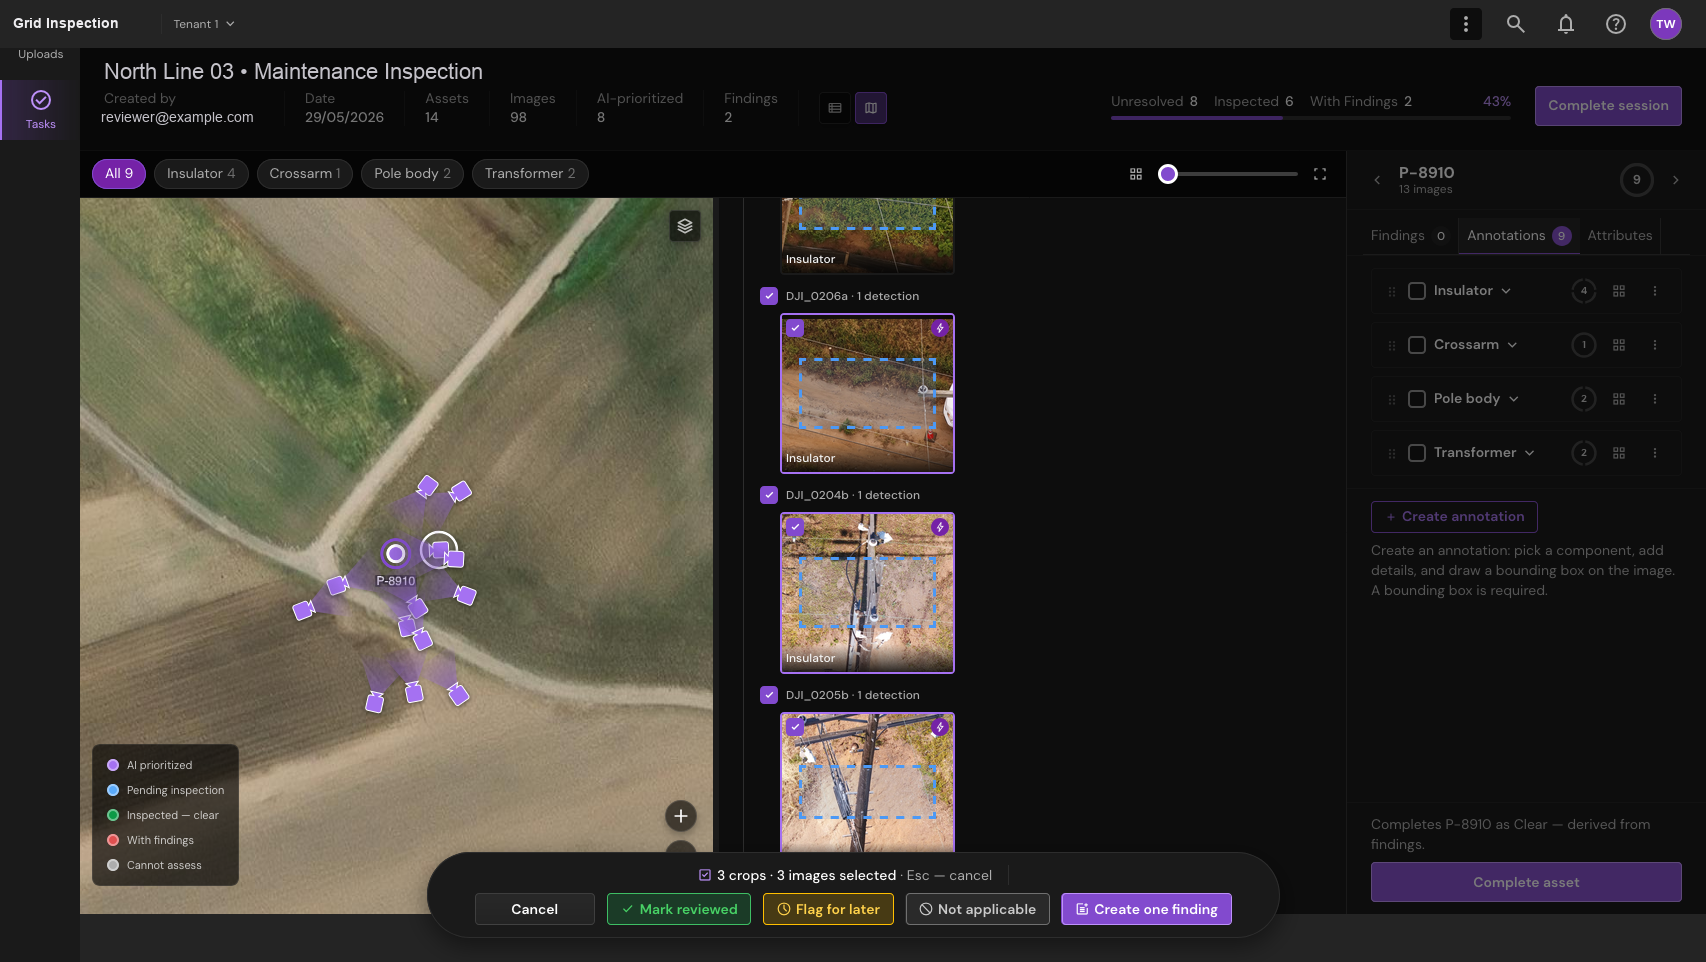Switch to list layout view icon
The height and width of the screenshot is (962, 1706).
835,108
